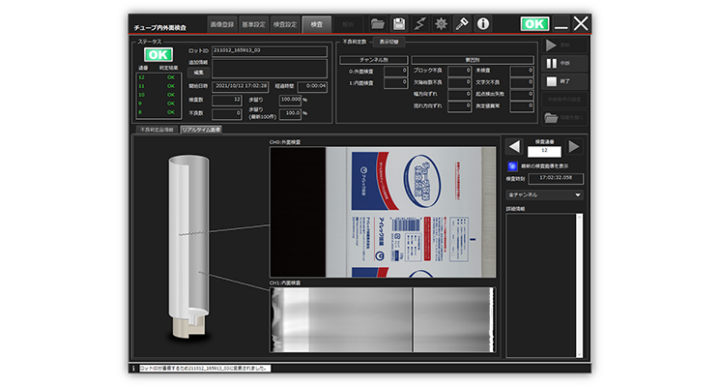Select result row 9 OK
The height and width of the screenshot is (387, 720).
(x=158, y=103)
